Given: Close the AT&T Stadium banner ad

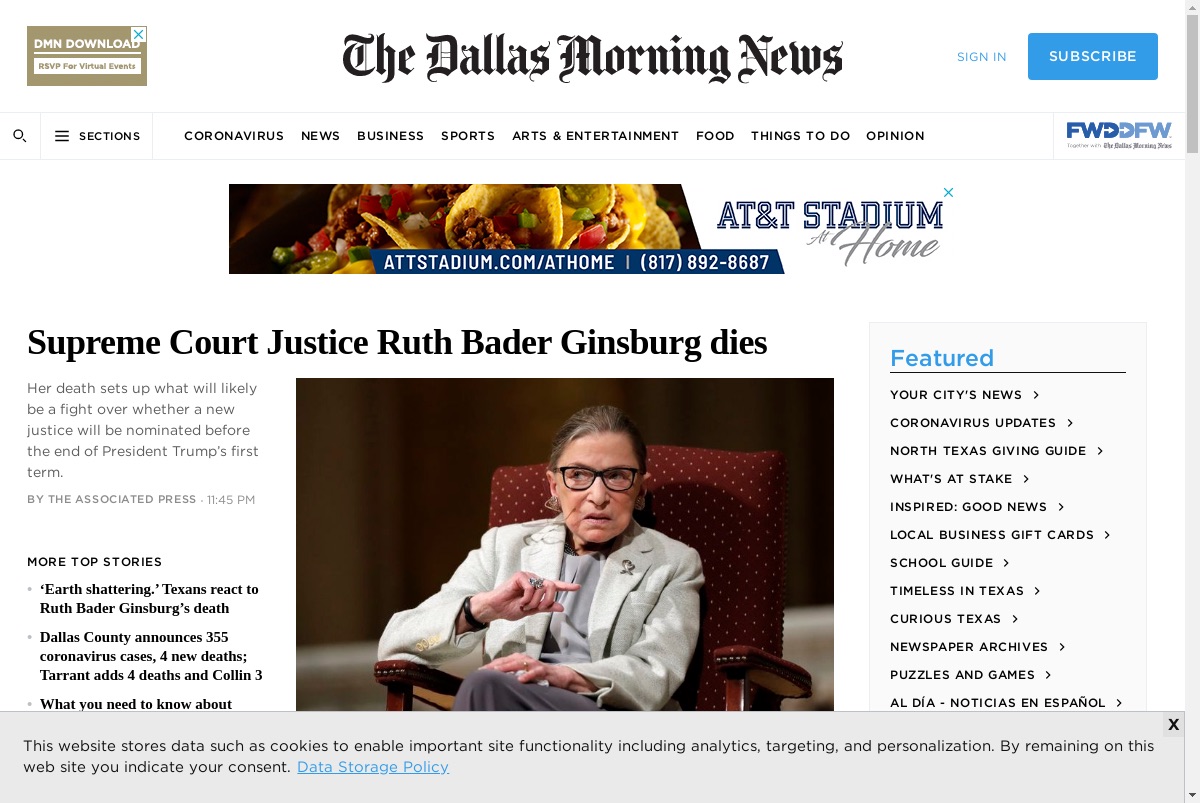Looking at the screenshot, I should point(949,192).
